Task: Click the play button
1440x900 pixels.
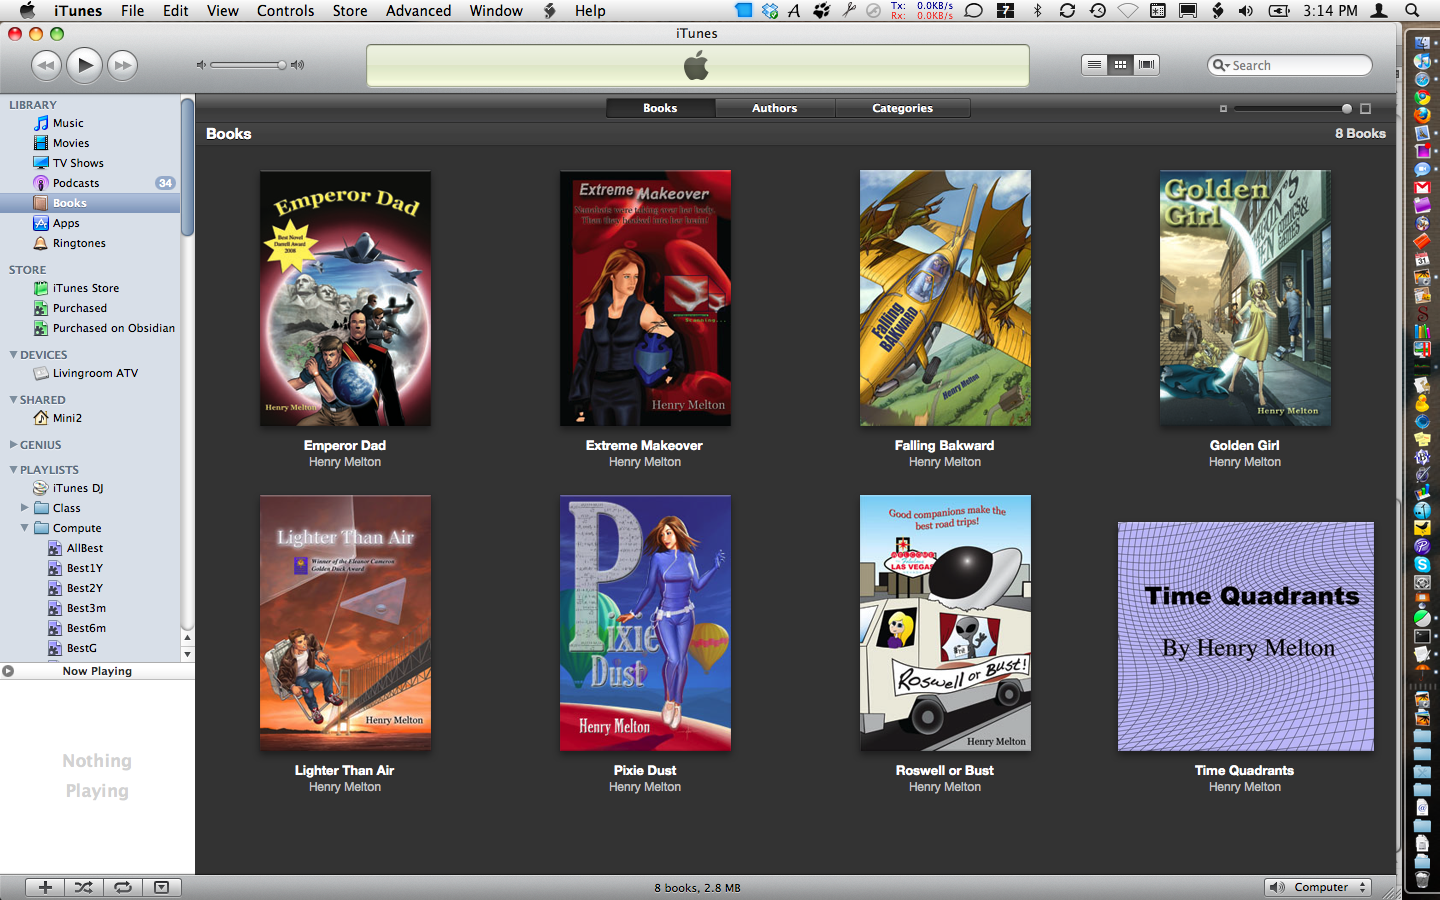Action: point(85,65)
